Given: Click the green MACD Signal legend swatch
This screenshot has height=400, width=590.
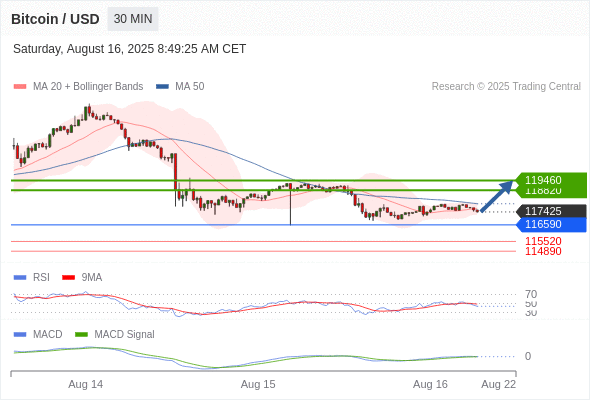Looking at the screenshot, I should tap(81, 335).
